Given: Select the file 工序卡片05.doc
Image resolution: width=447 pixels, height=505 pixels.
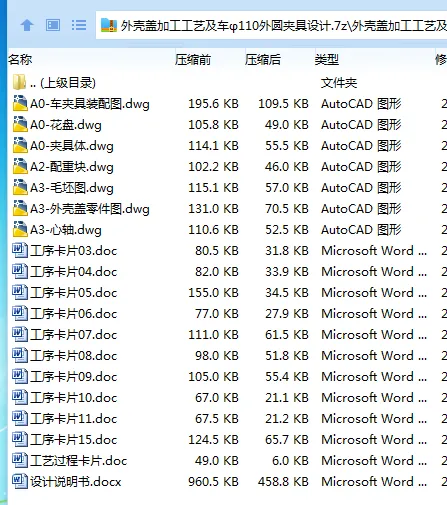Looking at the screenshot, I should (74, 293).
